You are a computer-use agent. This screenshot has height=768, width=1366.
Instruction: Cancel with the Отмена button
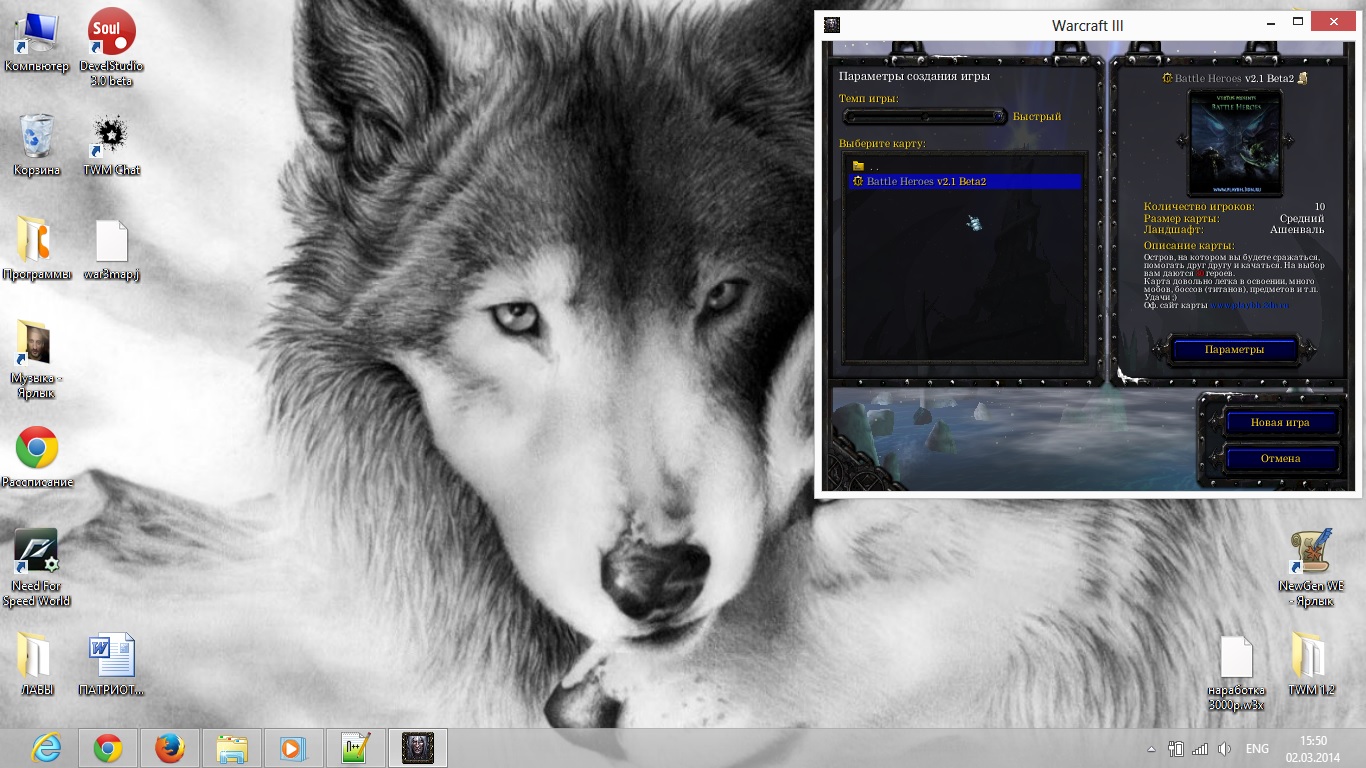pos(1279,459)
